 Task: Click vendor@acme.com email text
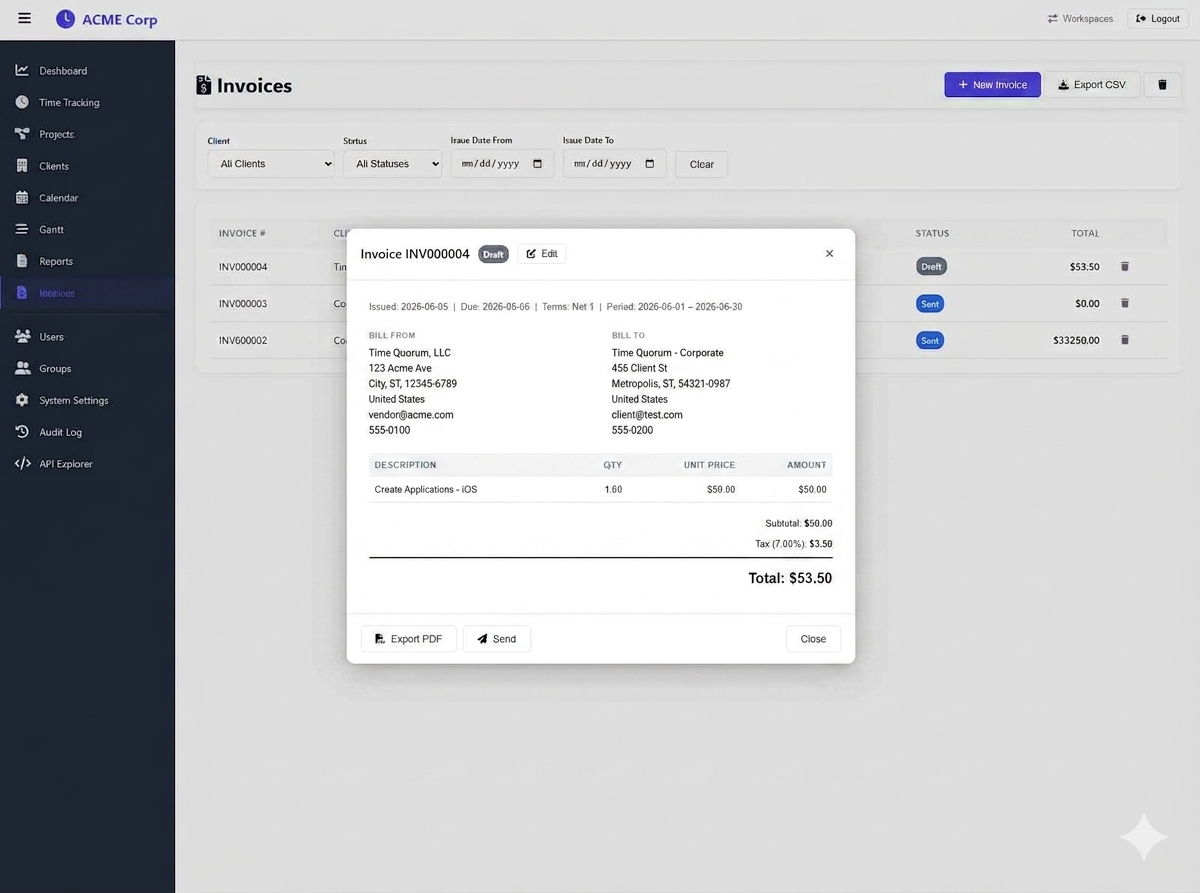pyautogui.click(x=411, y=415)
